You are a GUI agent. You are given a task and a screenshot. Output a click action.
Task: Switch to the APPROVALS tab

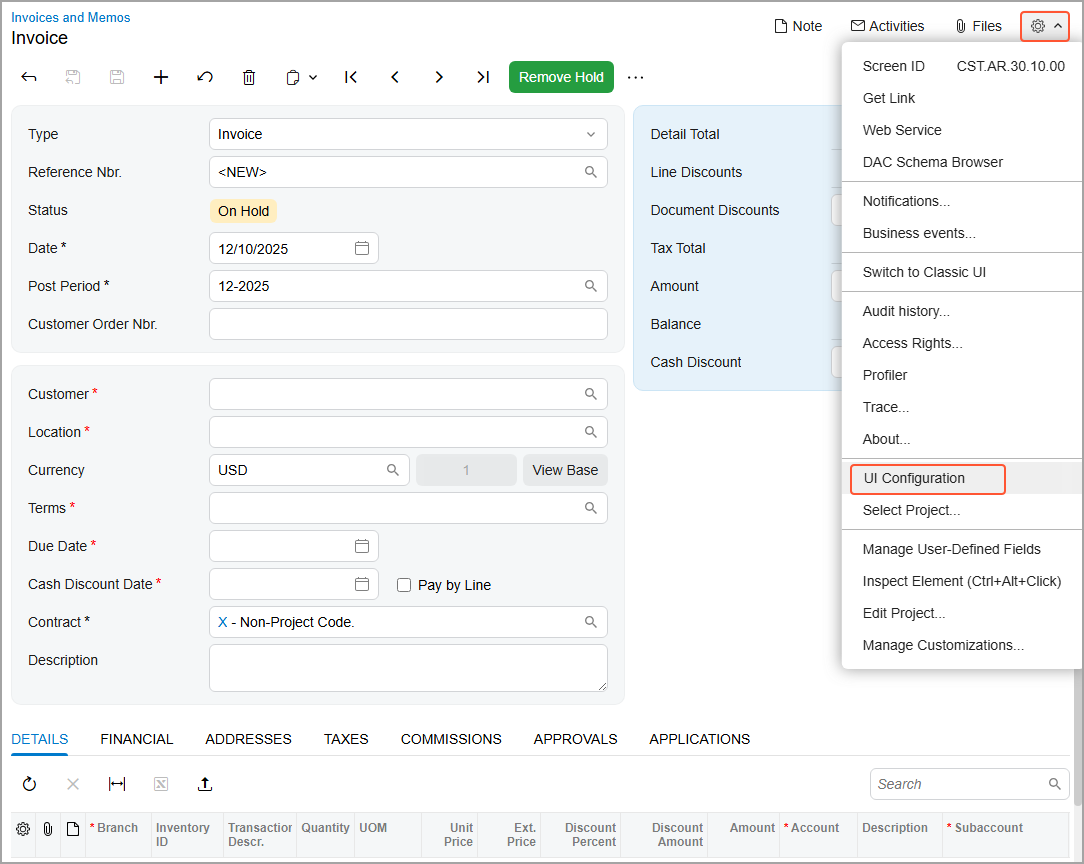coord(575,739)
